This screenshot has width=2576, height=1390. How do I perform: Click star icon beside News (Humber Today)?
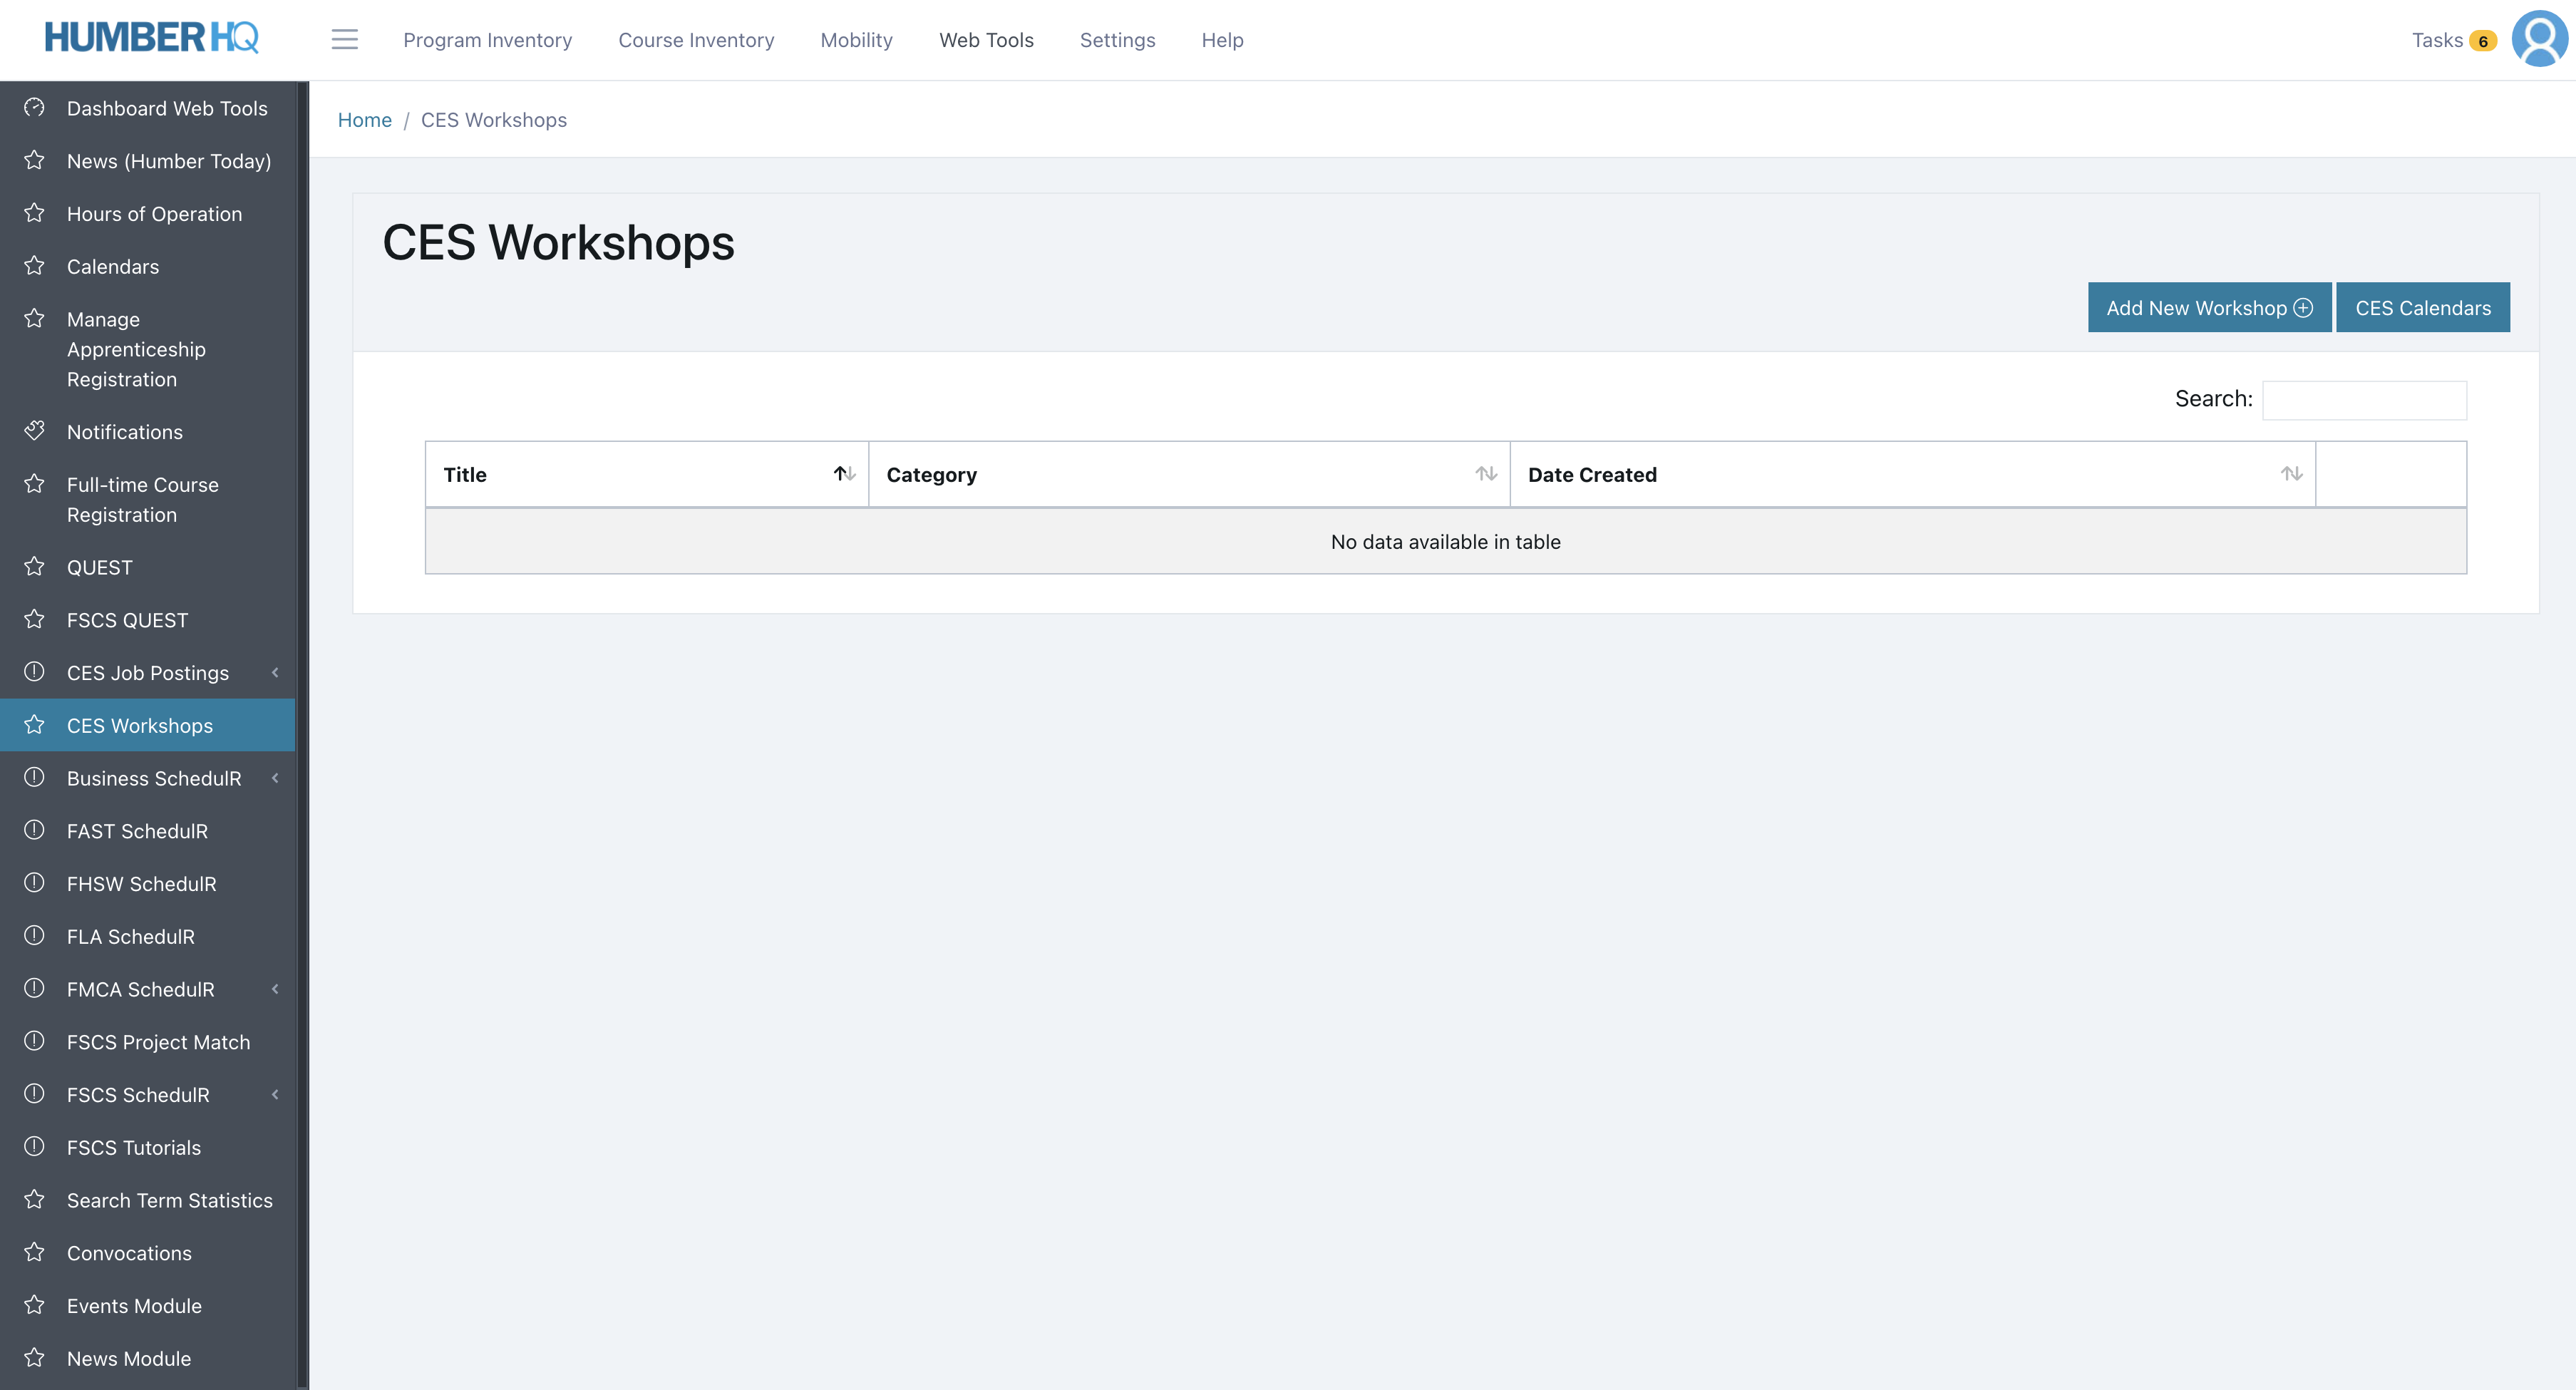point(34,160)
